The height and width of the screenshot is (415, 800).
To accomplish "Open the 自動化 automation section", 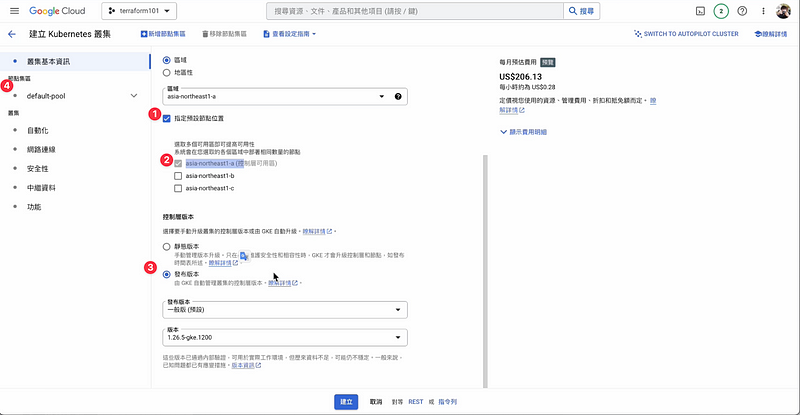I will [x=38, y=131].
